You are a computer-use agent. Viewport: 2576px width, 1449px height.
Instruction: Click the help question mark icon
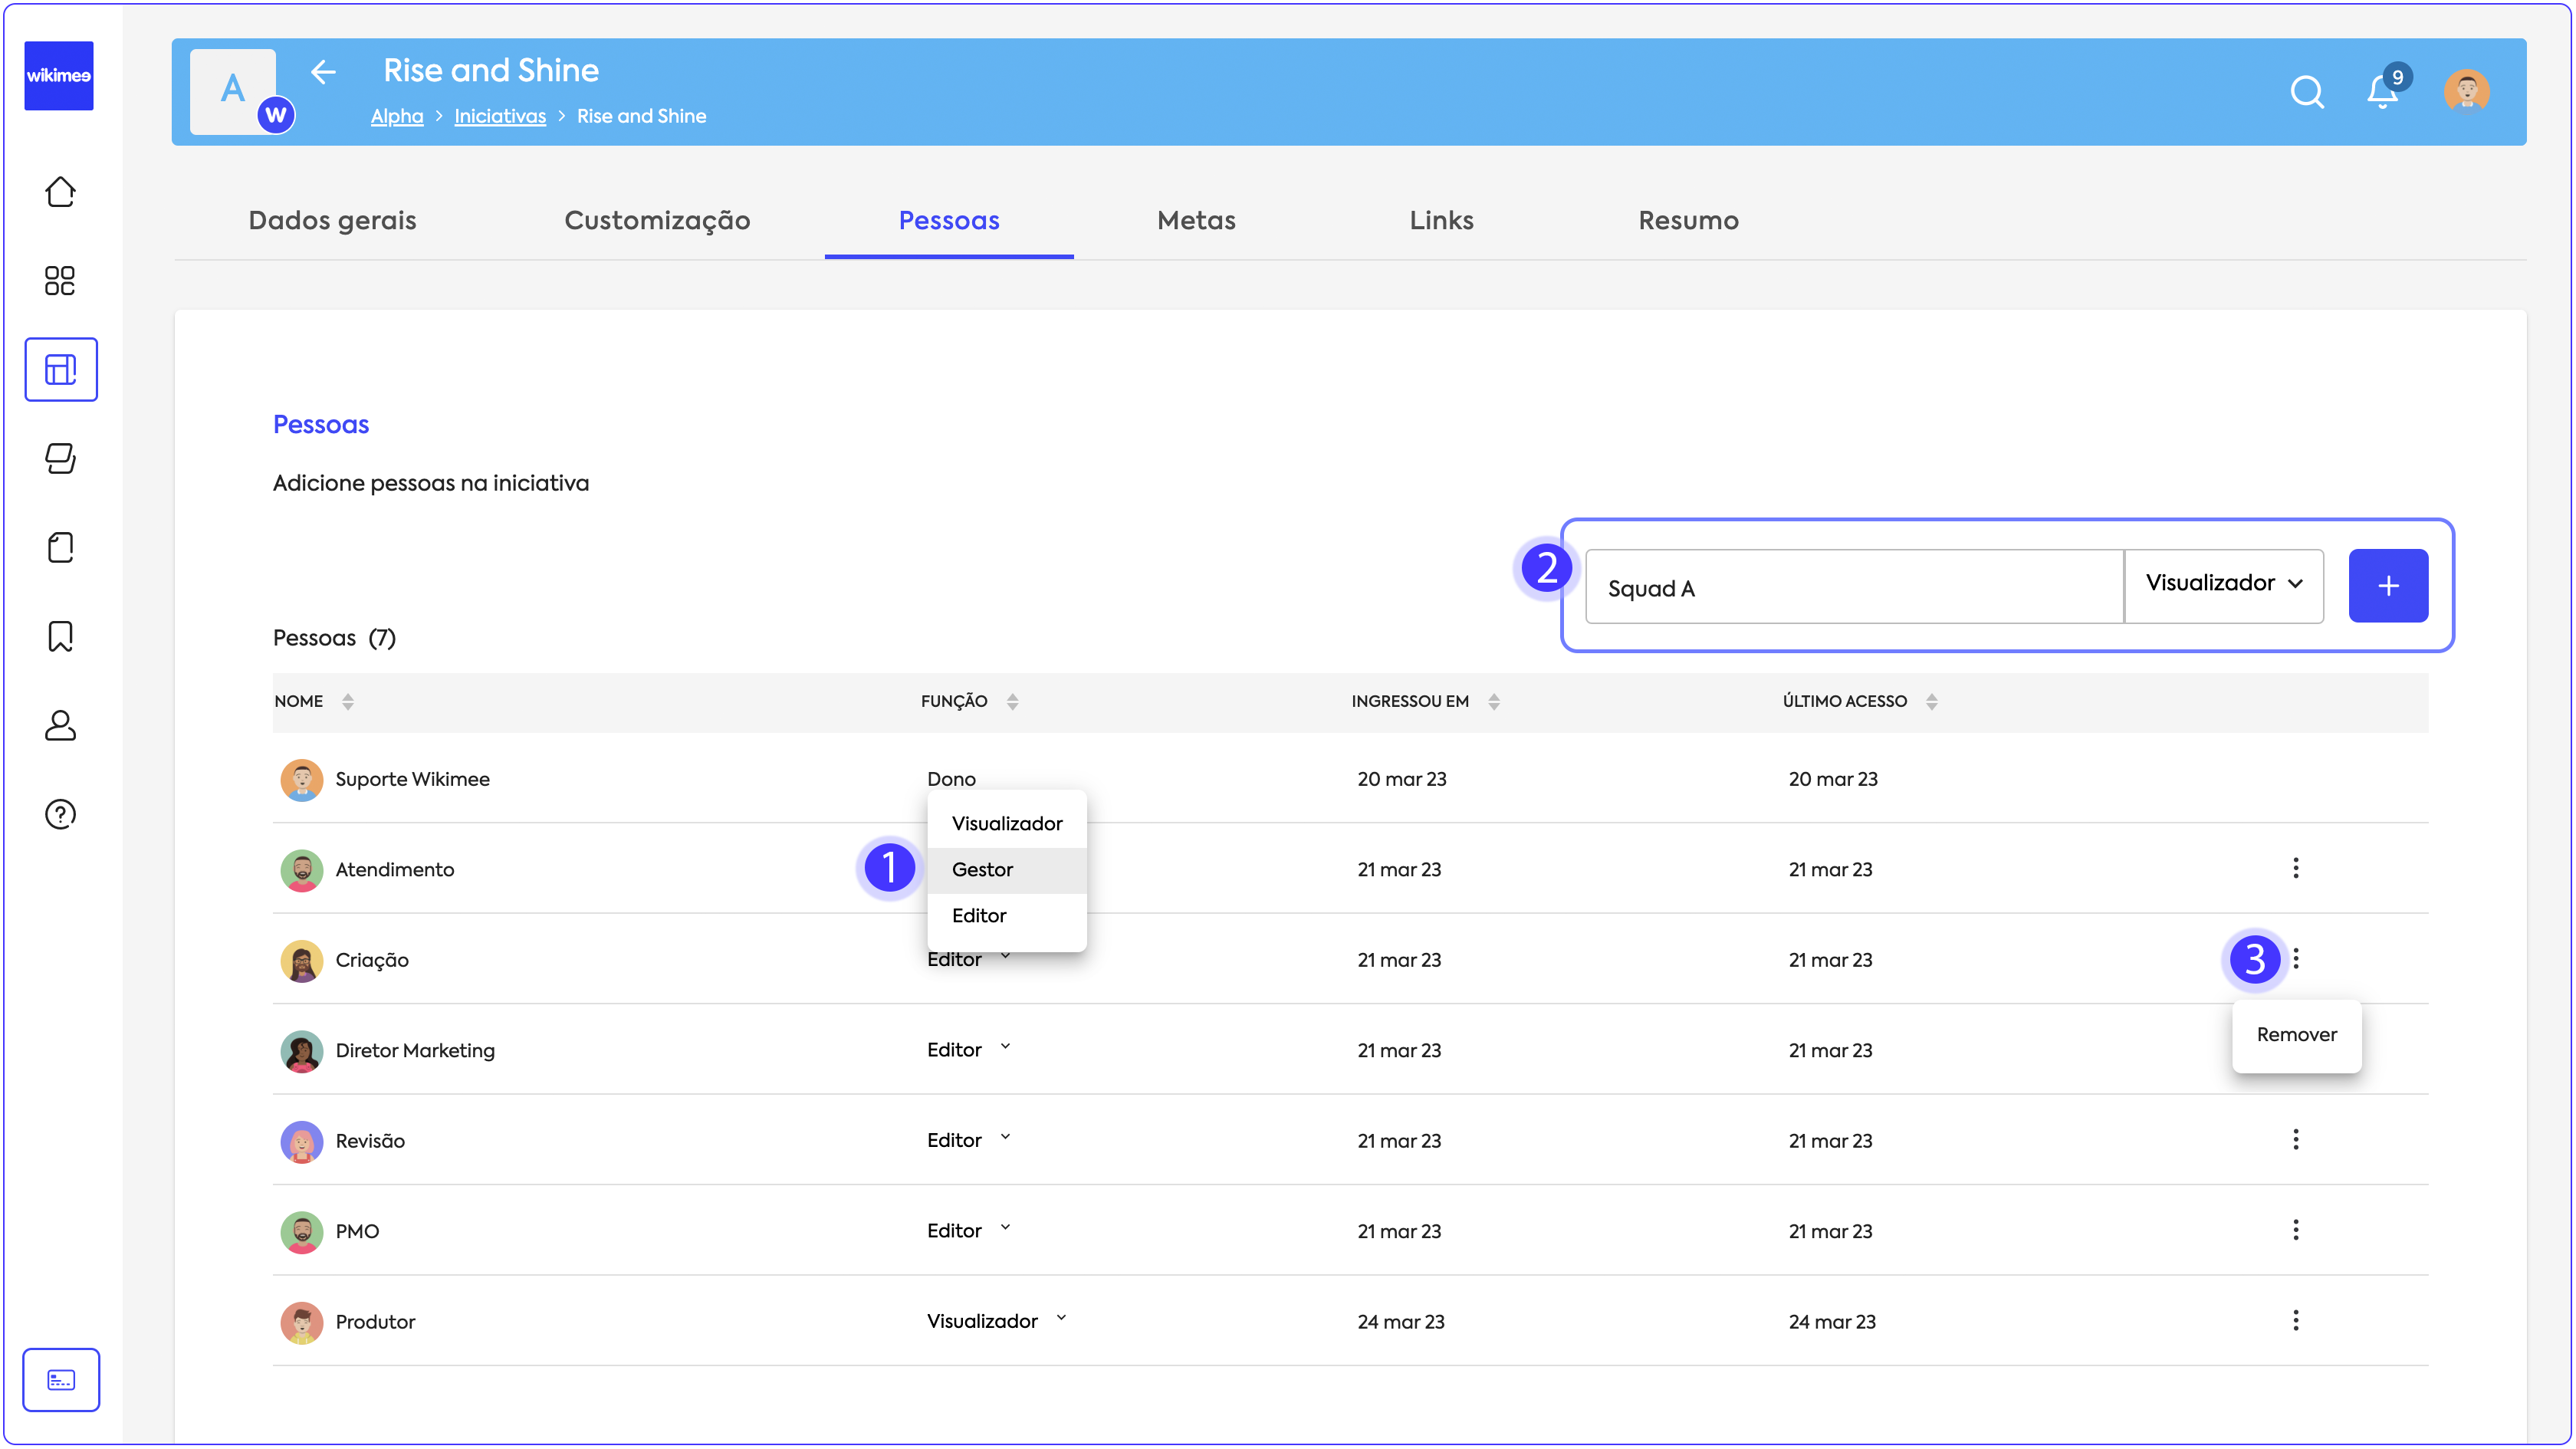60,814
